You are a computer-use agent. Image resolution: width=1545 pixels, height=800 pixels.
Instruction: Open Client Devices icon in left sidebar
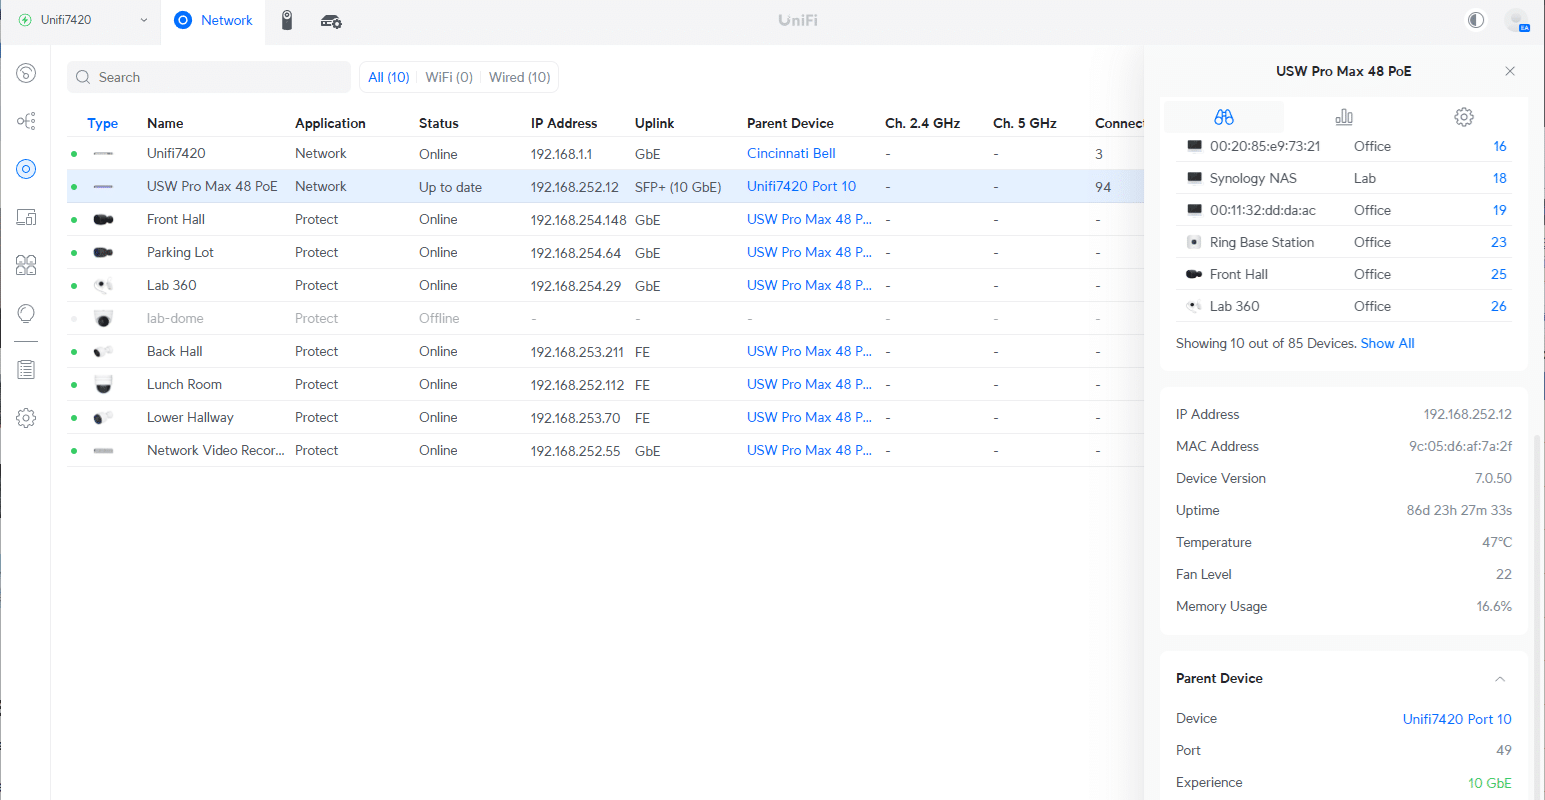click(x=26, y=217)
